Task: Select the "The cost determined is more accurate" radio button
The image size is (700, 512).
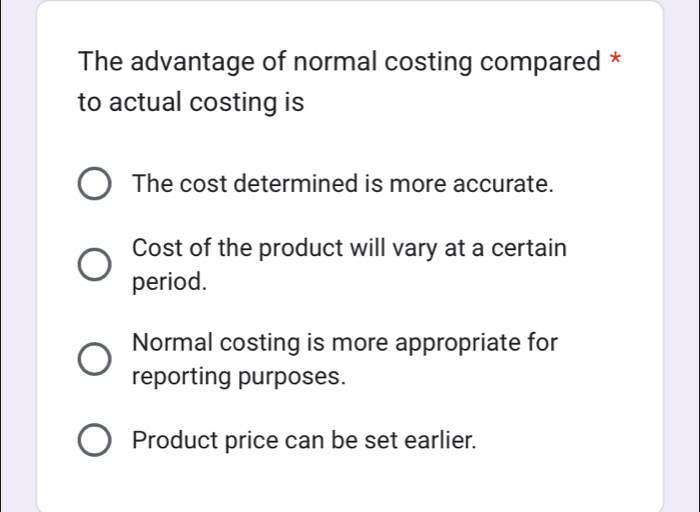Action: click(95, 185)
